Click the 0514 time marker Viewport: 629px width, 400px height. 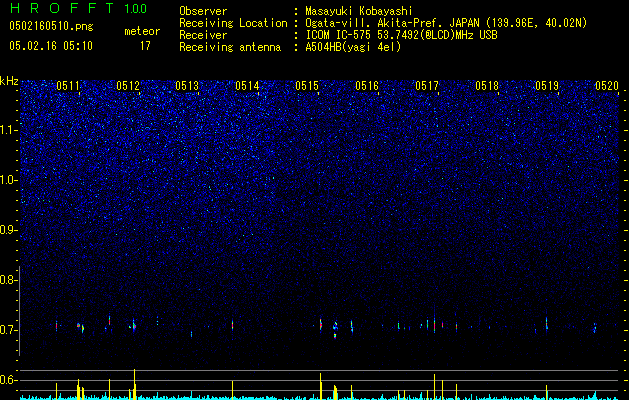click(247, 86)
